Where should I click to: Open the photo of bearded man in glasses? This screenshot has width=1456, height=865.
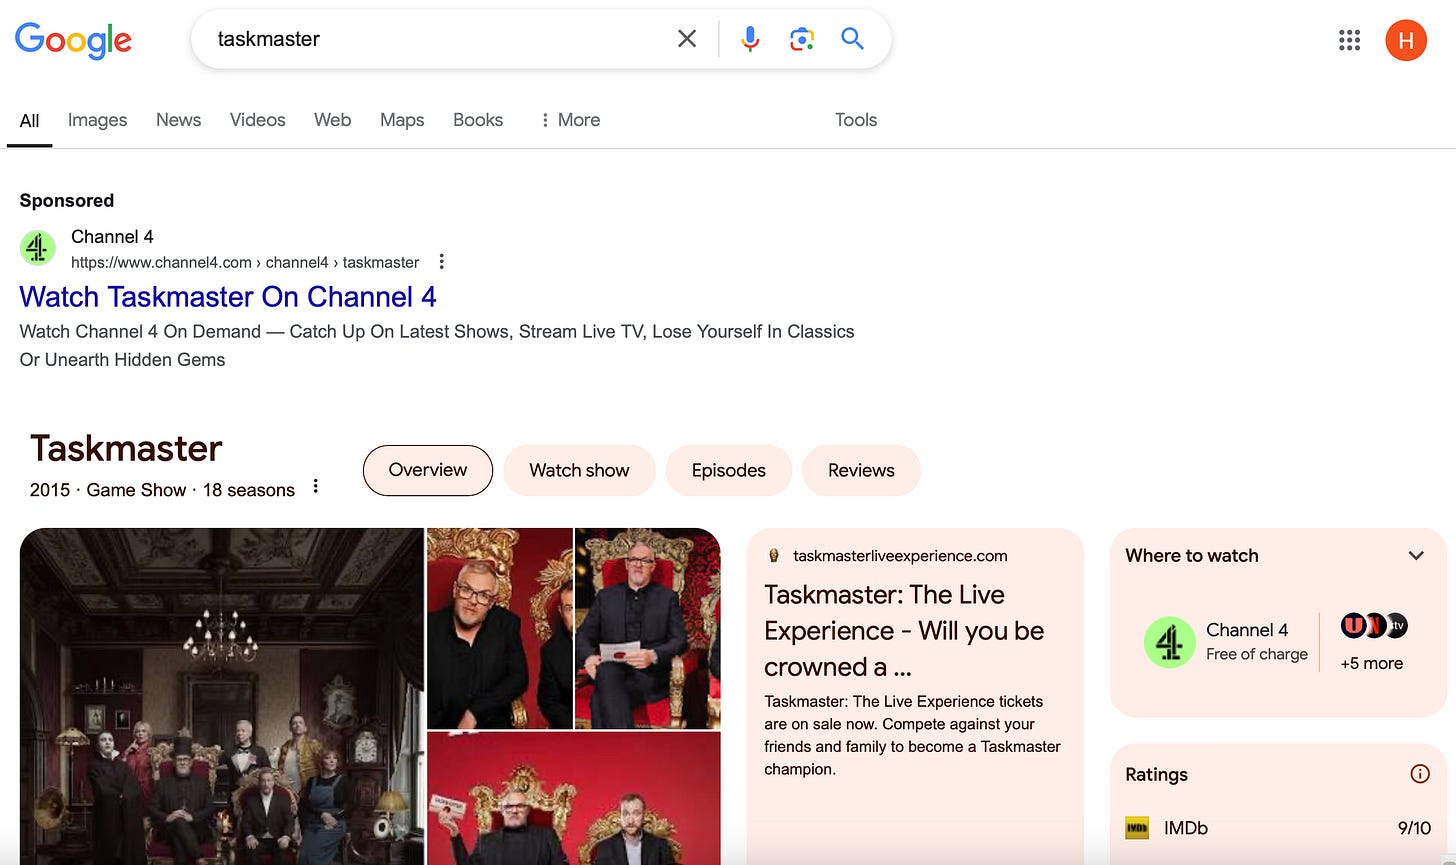click(500, 628)
